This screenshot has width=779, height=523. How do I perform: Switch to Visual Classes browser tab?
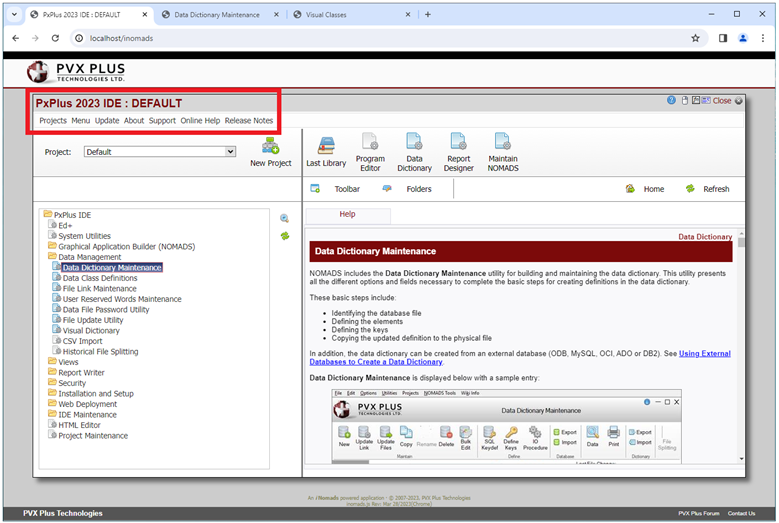pyautogui.click(x=326, y=15)
